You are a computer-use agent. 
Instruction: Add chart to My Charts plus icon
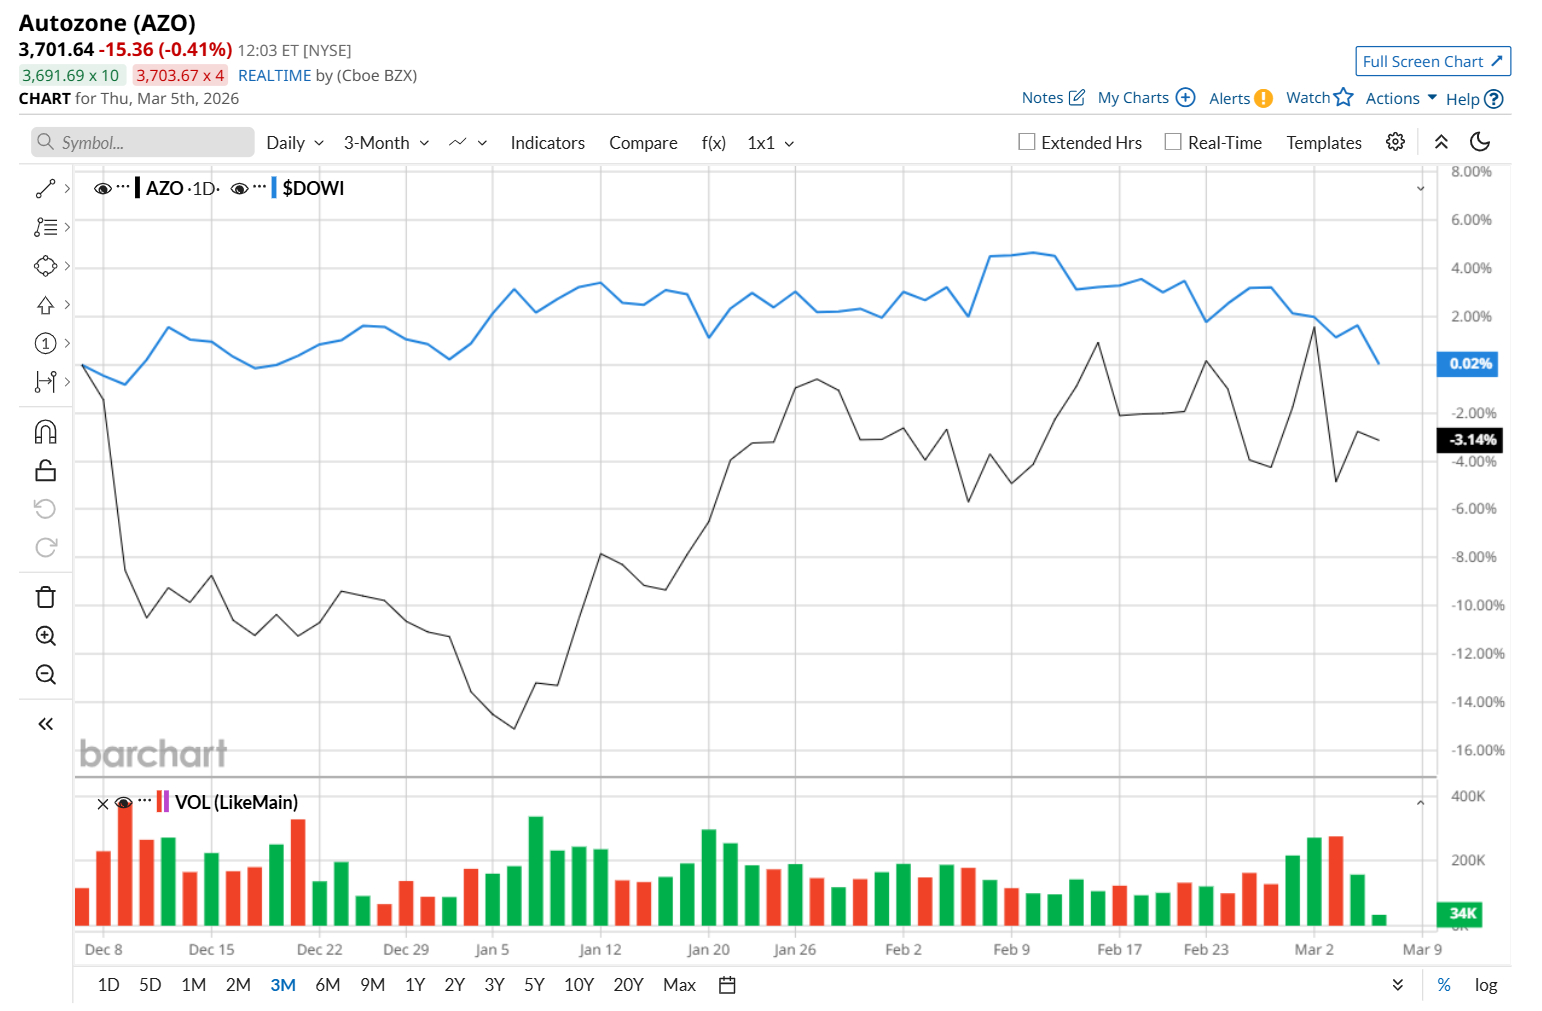(1185, 97)
